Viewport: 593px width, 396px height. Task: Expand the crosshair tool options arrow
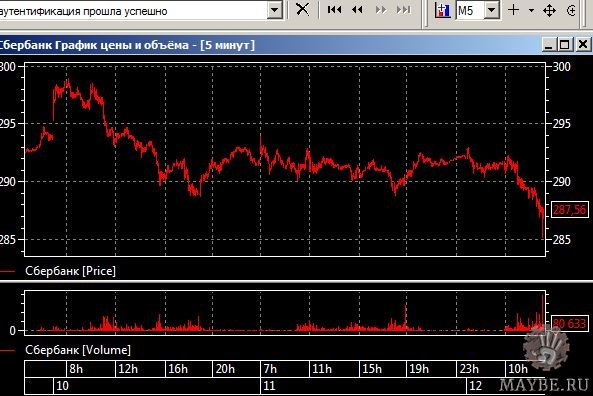pyautogui.click(x=531, y=11)
